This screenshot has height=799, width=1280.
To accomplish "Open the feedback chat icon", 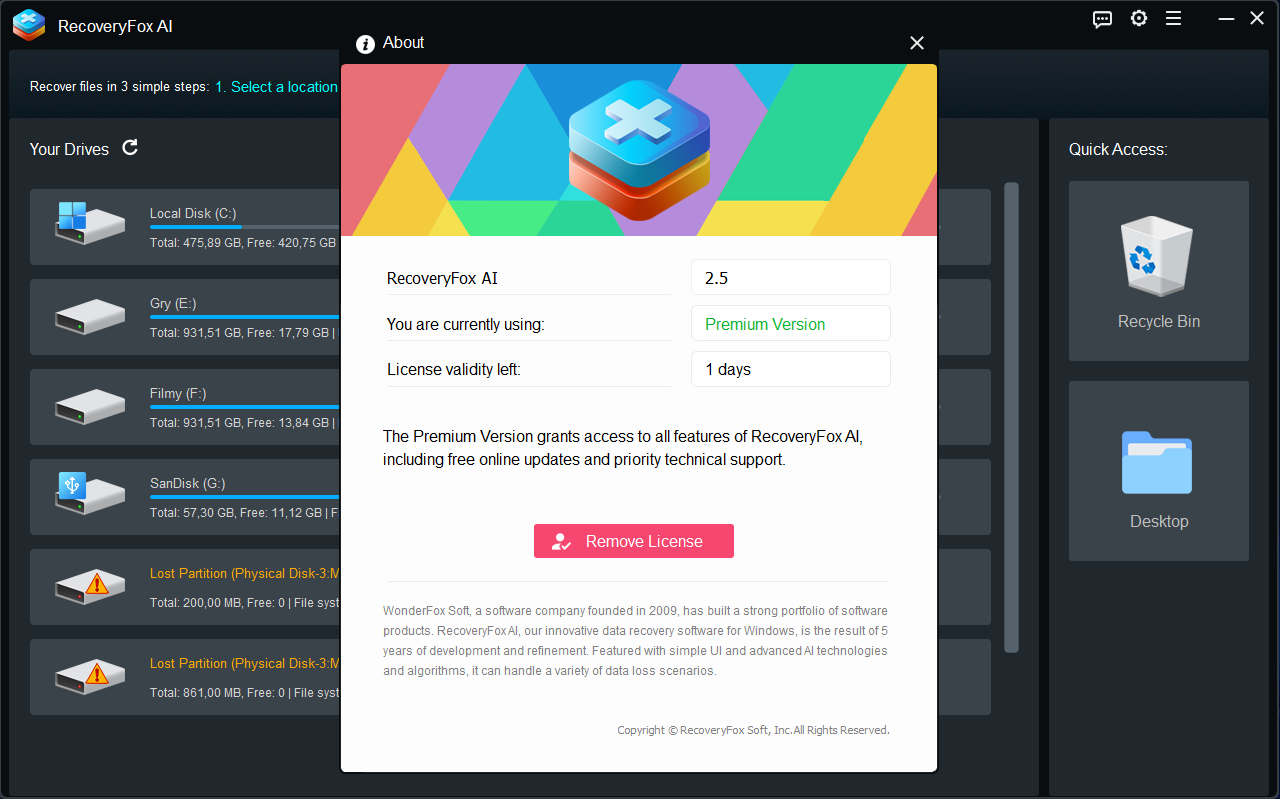I will click(1102, 19).
